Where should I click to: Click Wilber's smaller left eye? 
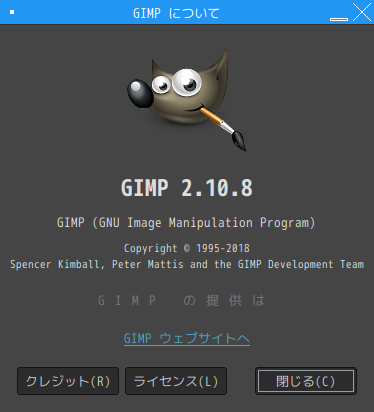[x=161, y=85]
